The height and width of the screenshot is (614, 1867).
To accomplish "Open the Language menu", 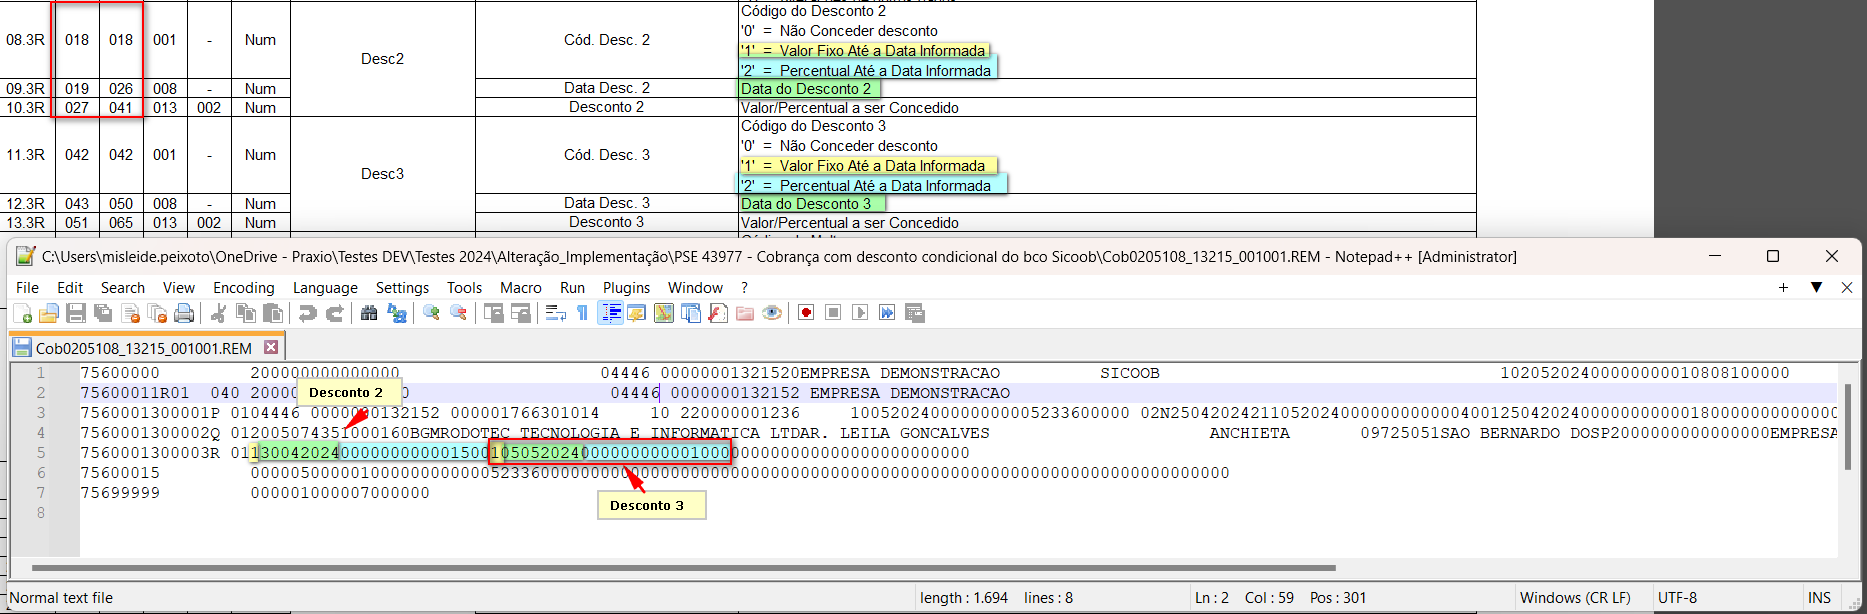I will coord(325,288).
